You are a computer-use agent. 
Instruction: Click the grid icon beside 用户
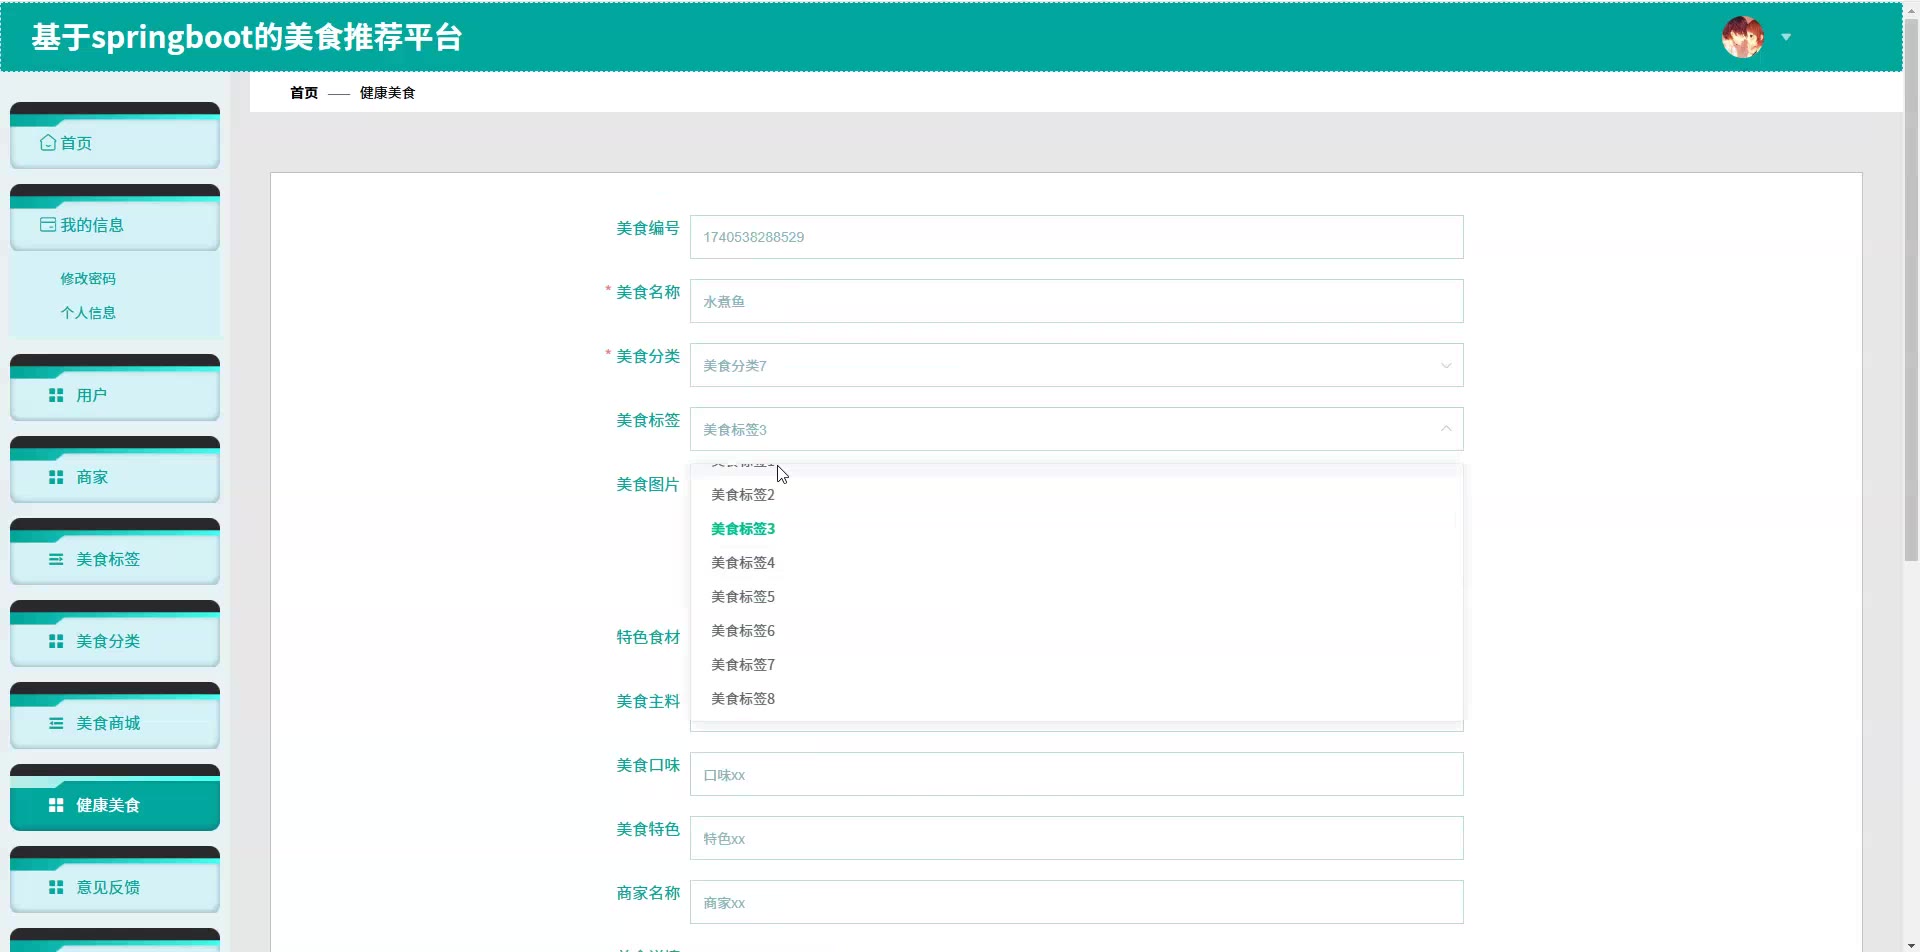[x=56, y=396]
